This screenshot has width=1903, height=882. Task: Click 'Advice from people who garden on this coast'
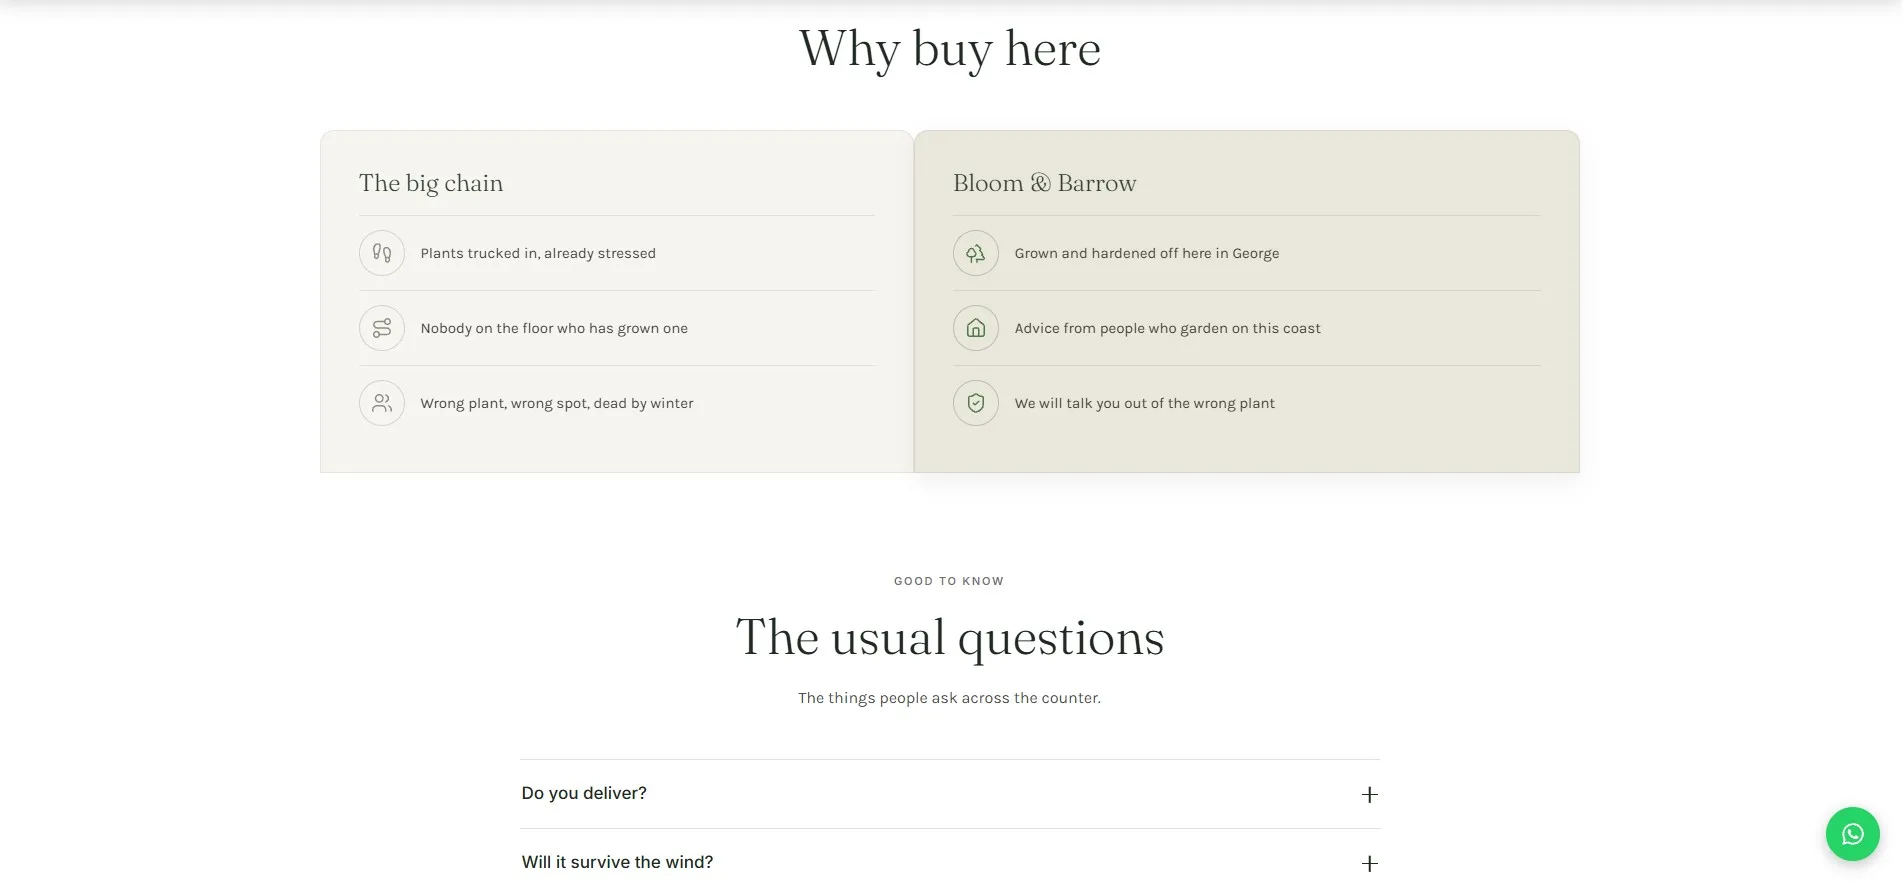pyautogui.click(x=1167, y=328)
